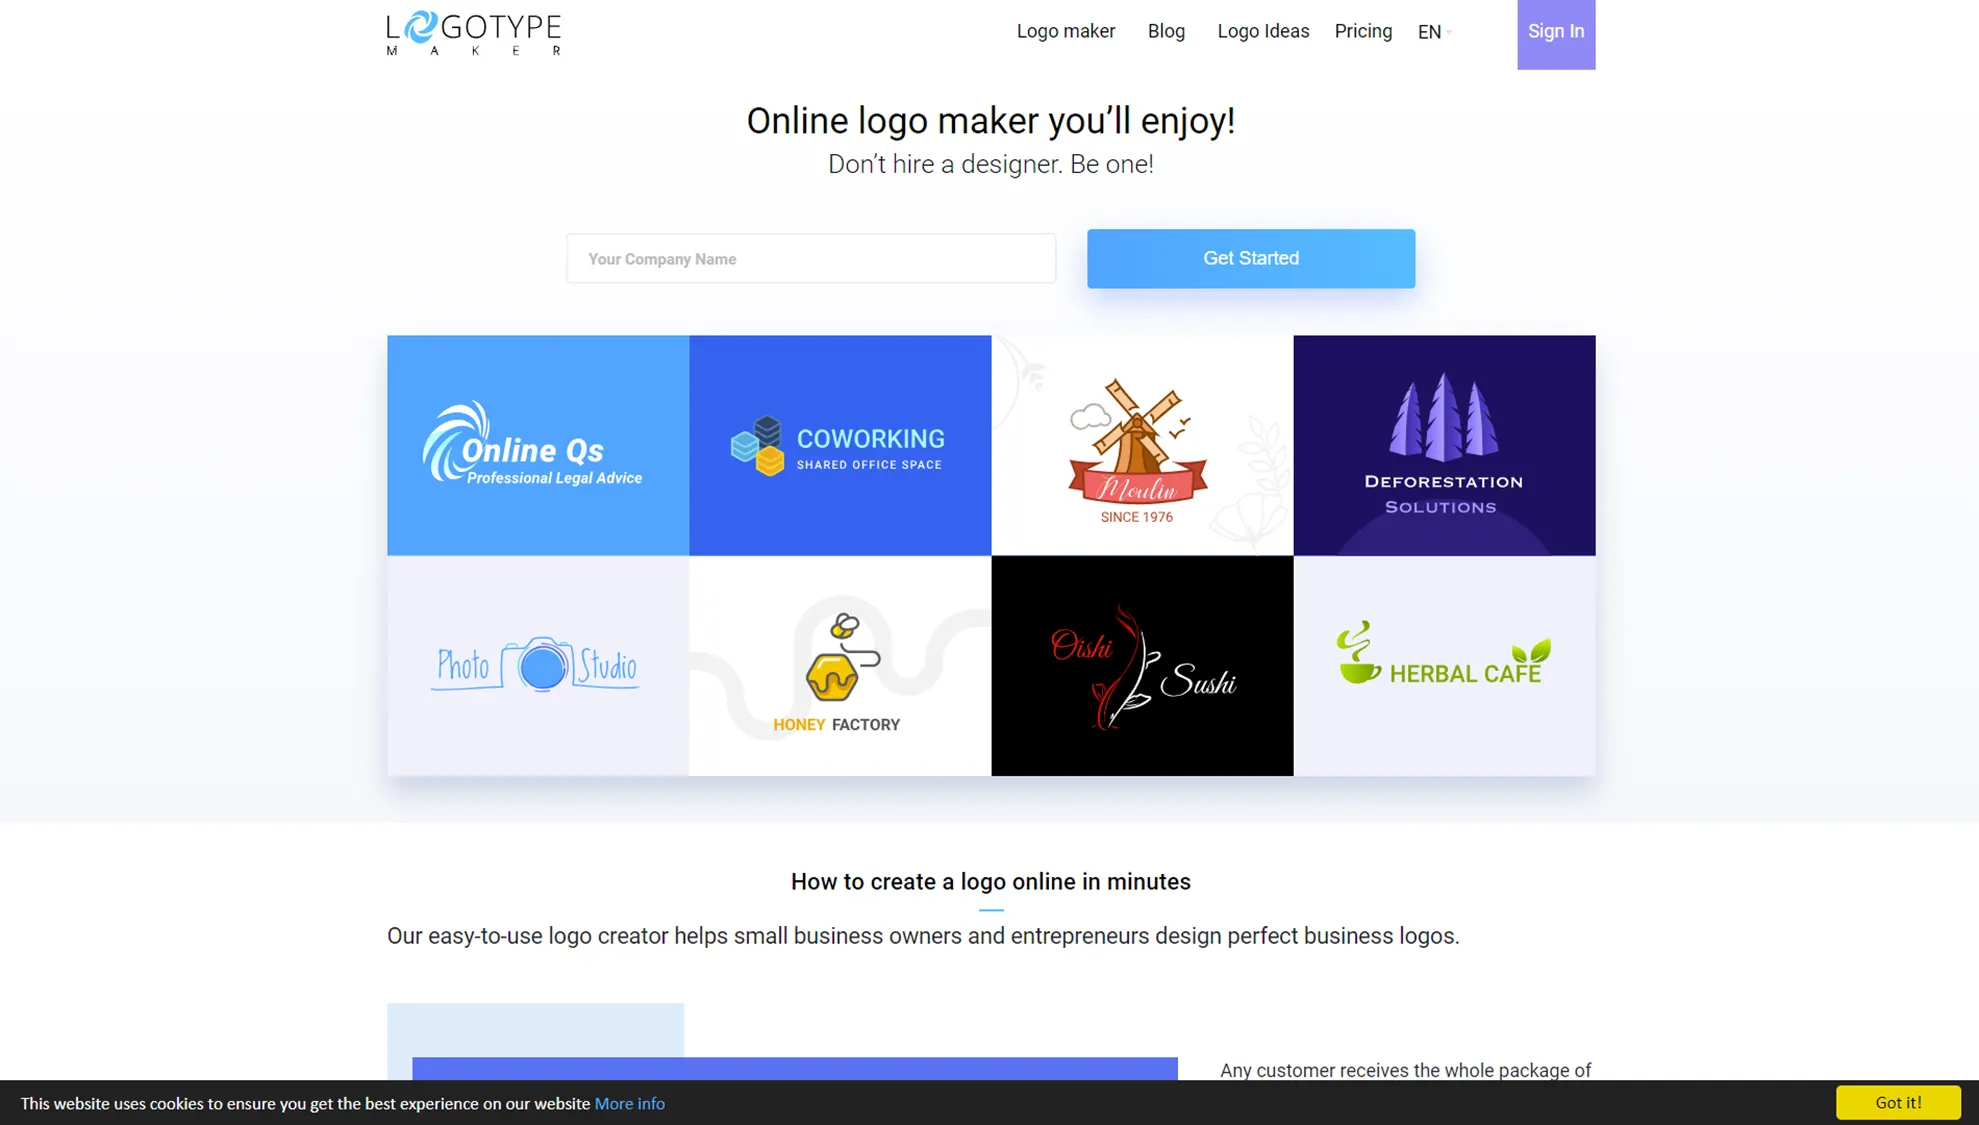Viewport: 1979px width, 1125px height.
Task: Open the Logo maker menu item
Action: (x=1065, y=31)
